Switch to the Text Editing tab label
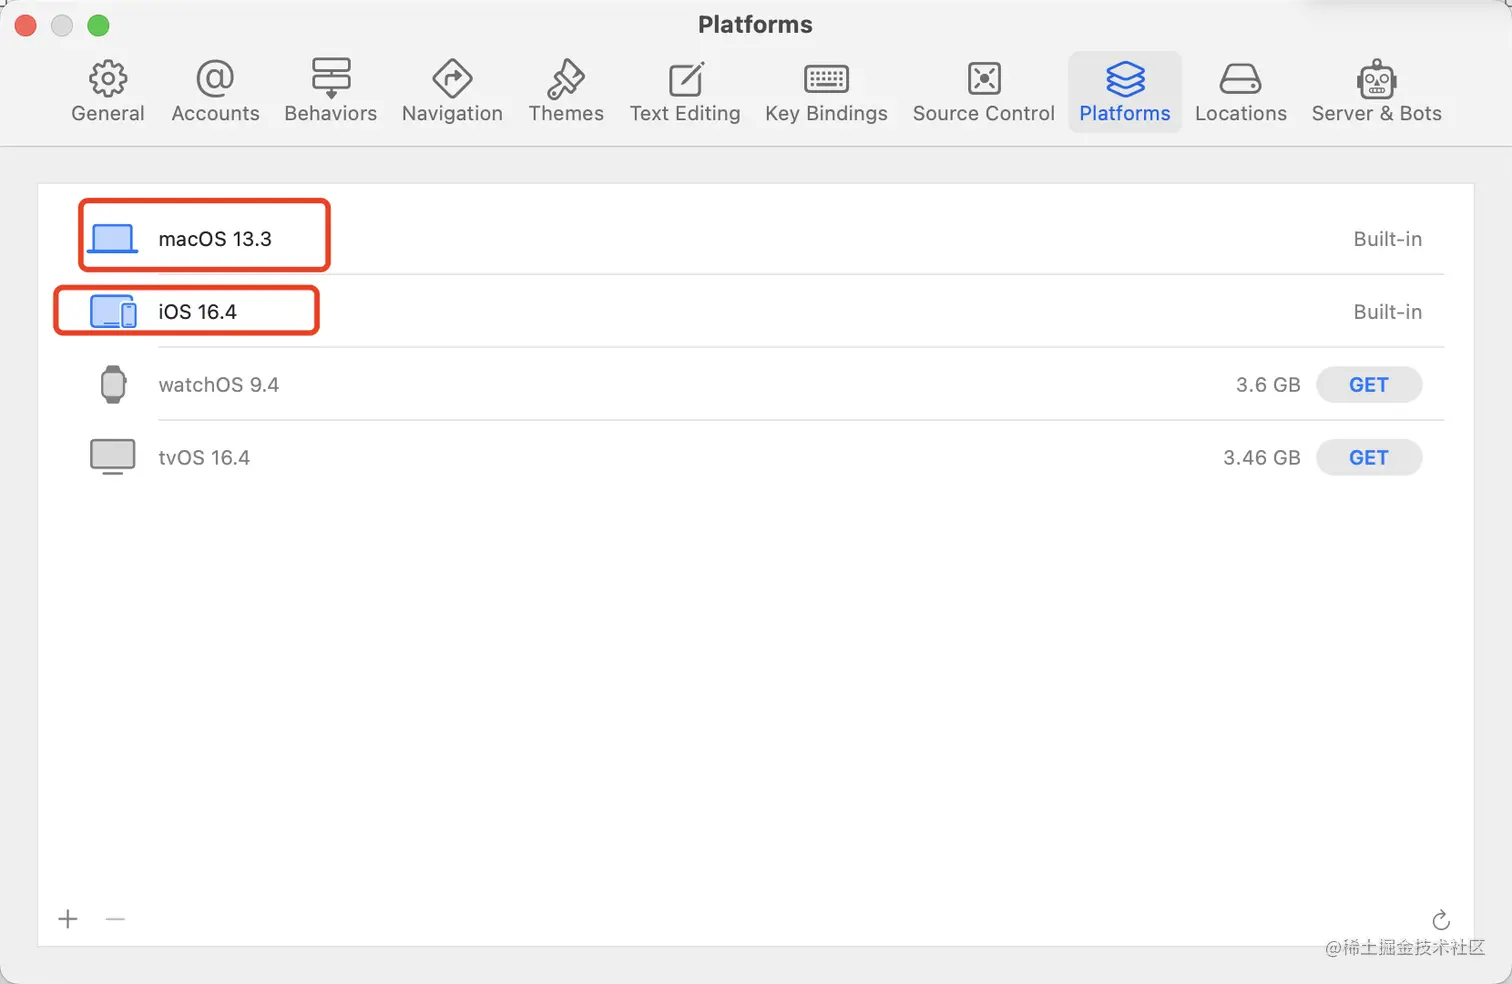 tap(685, 114)
